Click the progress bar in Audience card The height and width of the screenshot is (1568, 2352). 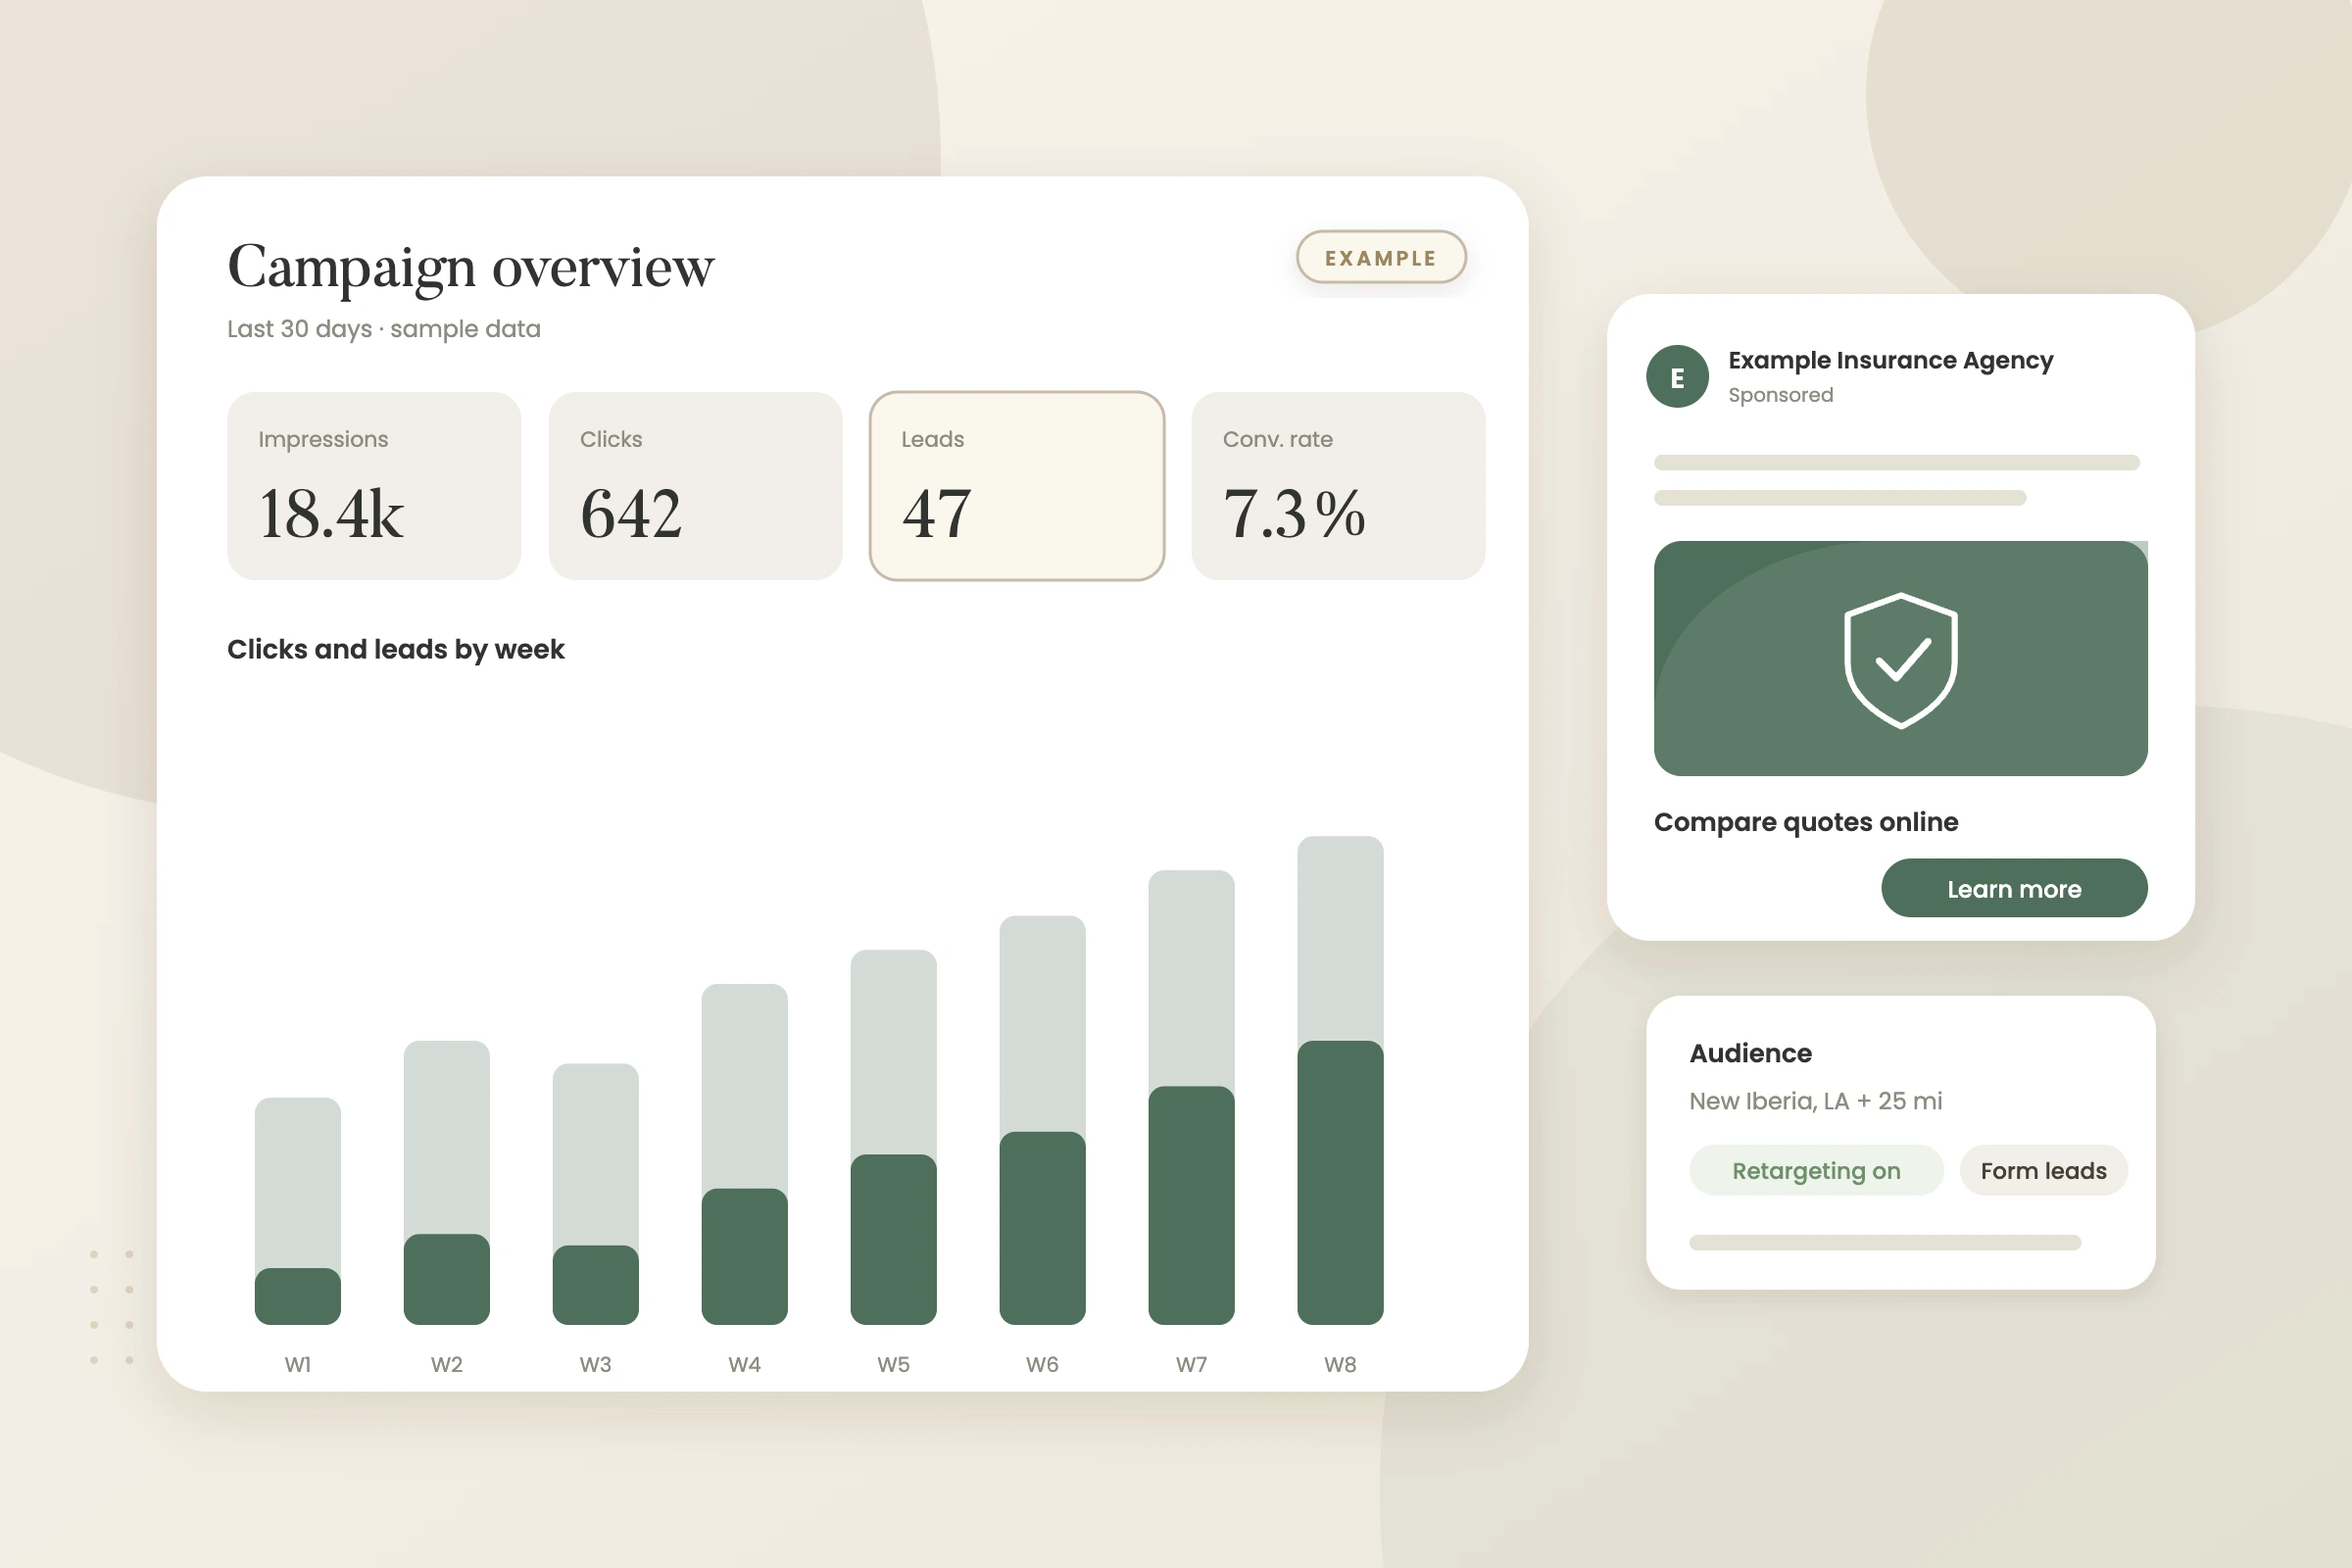(x=1885, y=1243)
